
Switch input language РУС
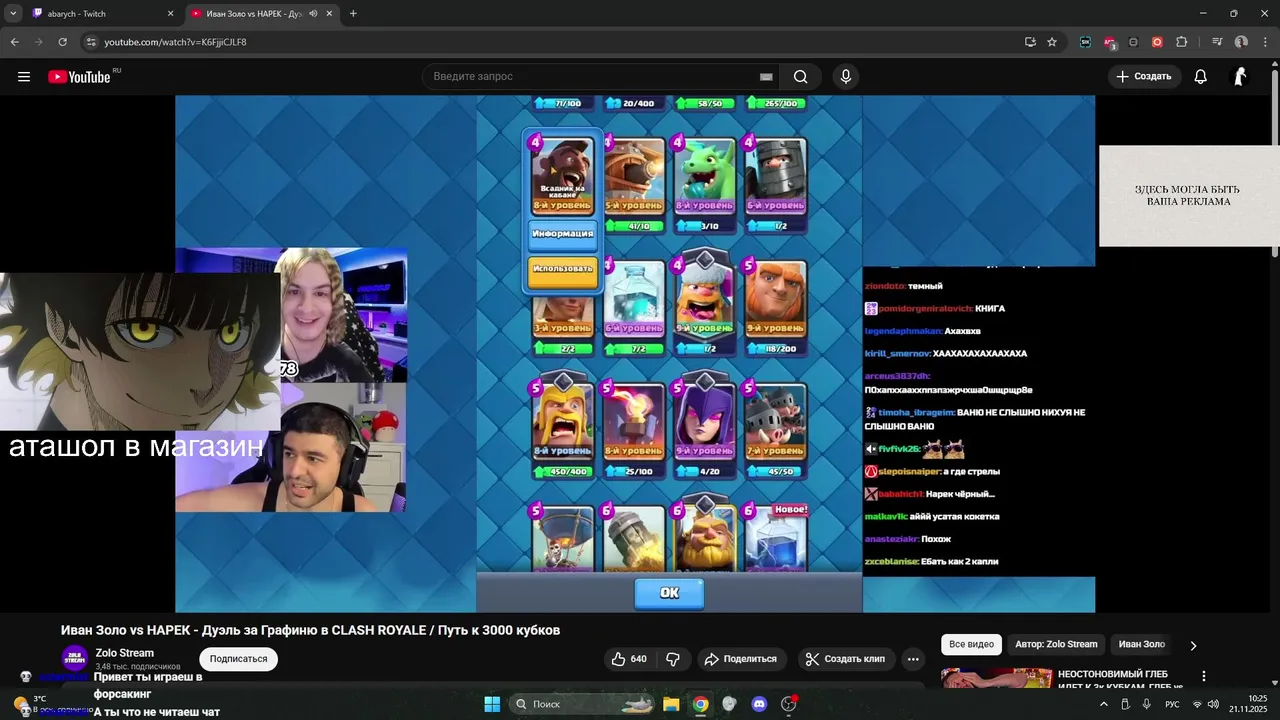click(x=1172, y=704)
